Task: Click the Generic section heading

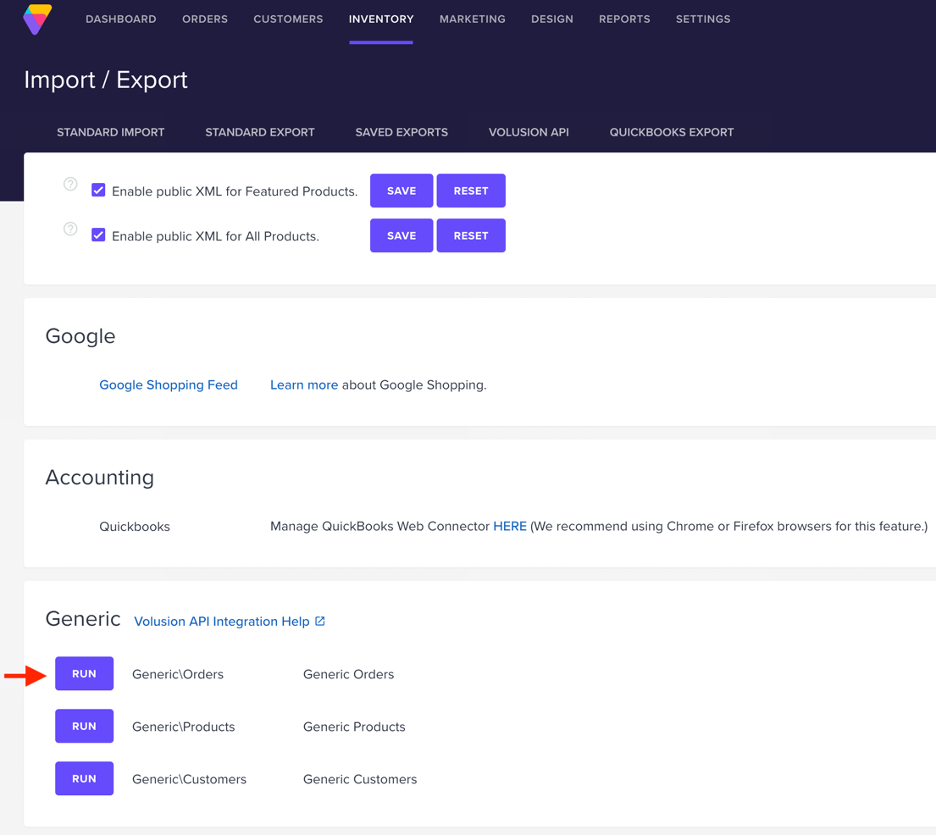Action: point(83,619)
